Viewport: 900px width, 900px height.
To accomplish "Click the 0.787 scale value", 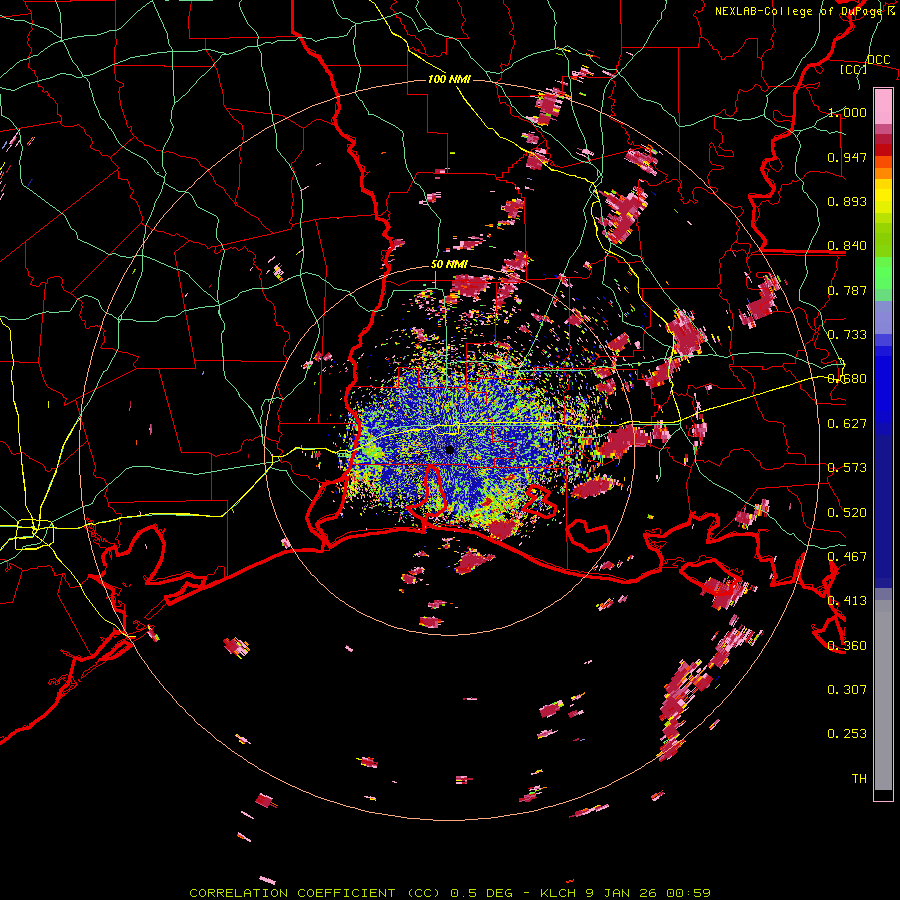I will (x=847, y=290).
